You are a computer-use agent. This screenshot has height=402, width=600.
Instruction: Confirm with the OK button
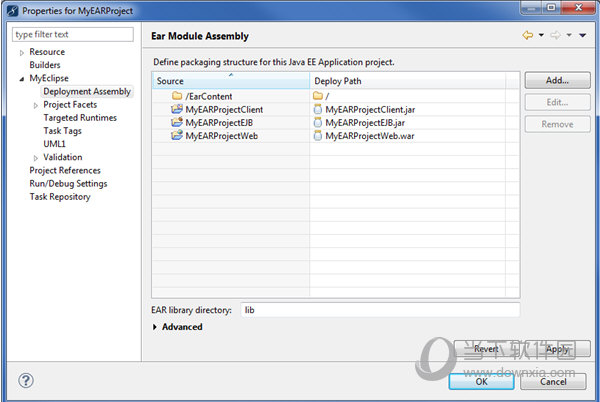pos(481,382)
